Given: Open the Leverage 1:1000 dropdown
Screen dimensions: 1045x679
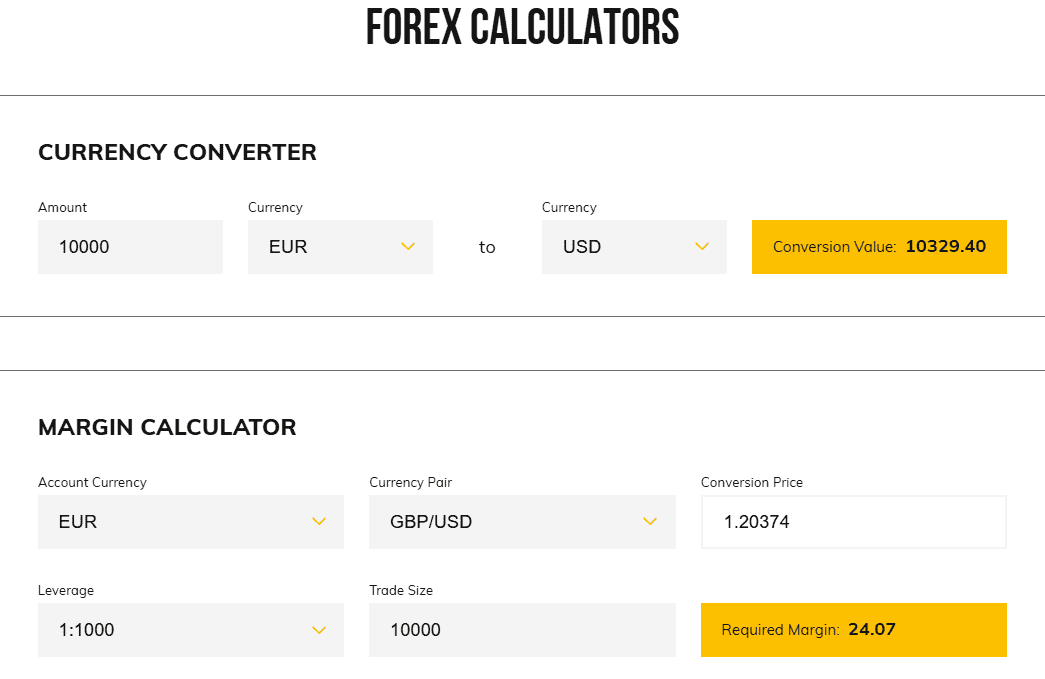Looking at the screenshot, I should point(190,630).
